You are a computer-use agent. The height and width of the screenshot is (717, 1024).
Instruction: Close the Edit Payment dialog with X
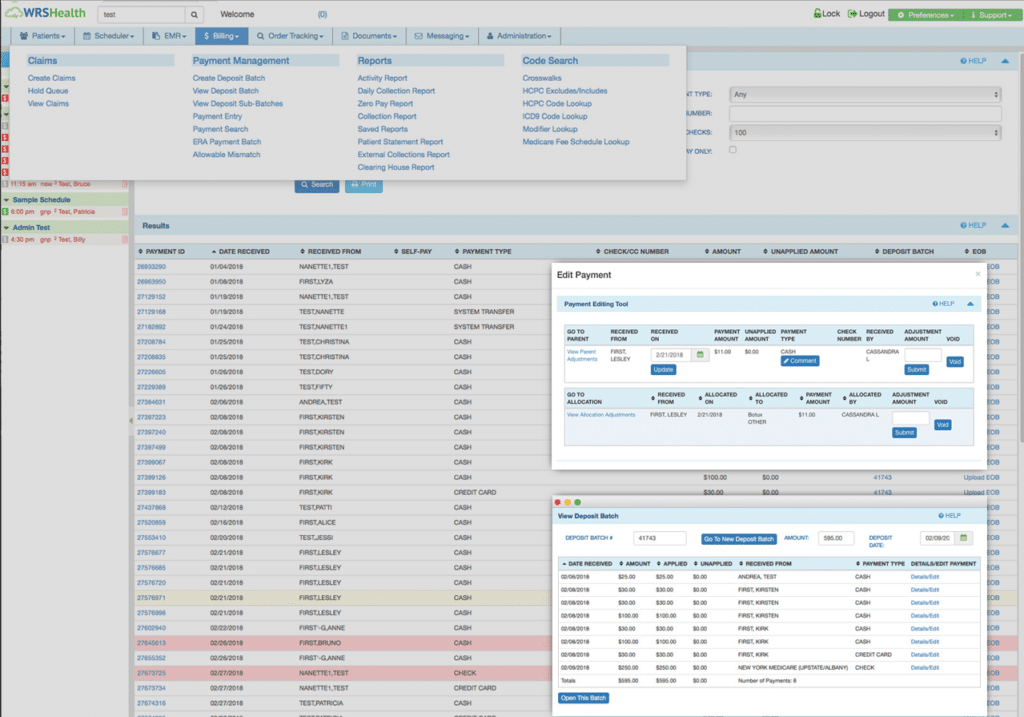pyautogui.click(x=978, y=274)
